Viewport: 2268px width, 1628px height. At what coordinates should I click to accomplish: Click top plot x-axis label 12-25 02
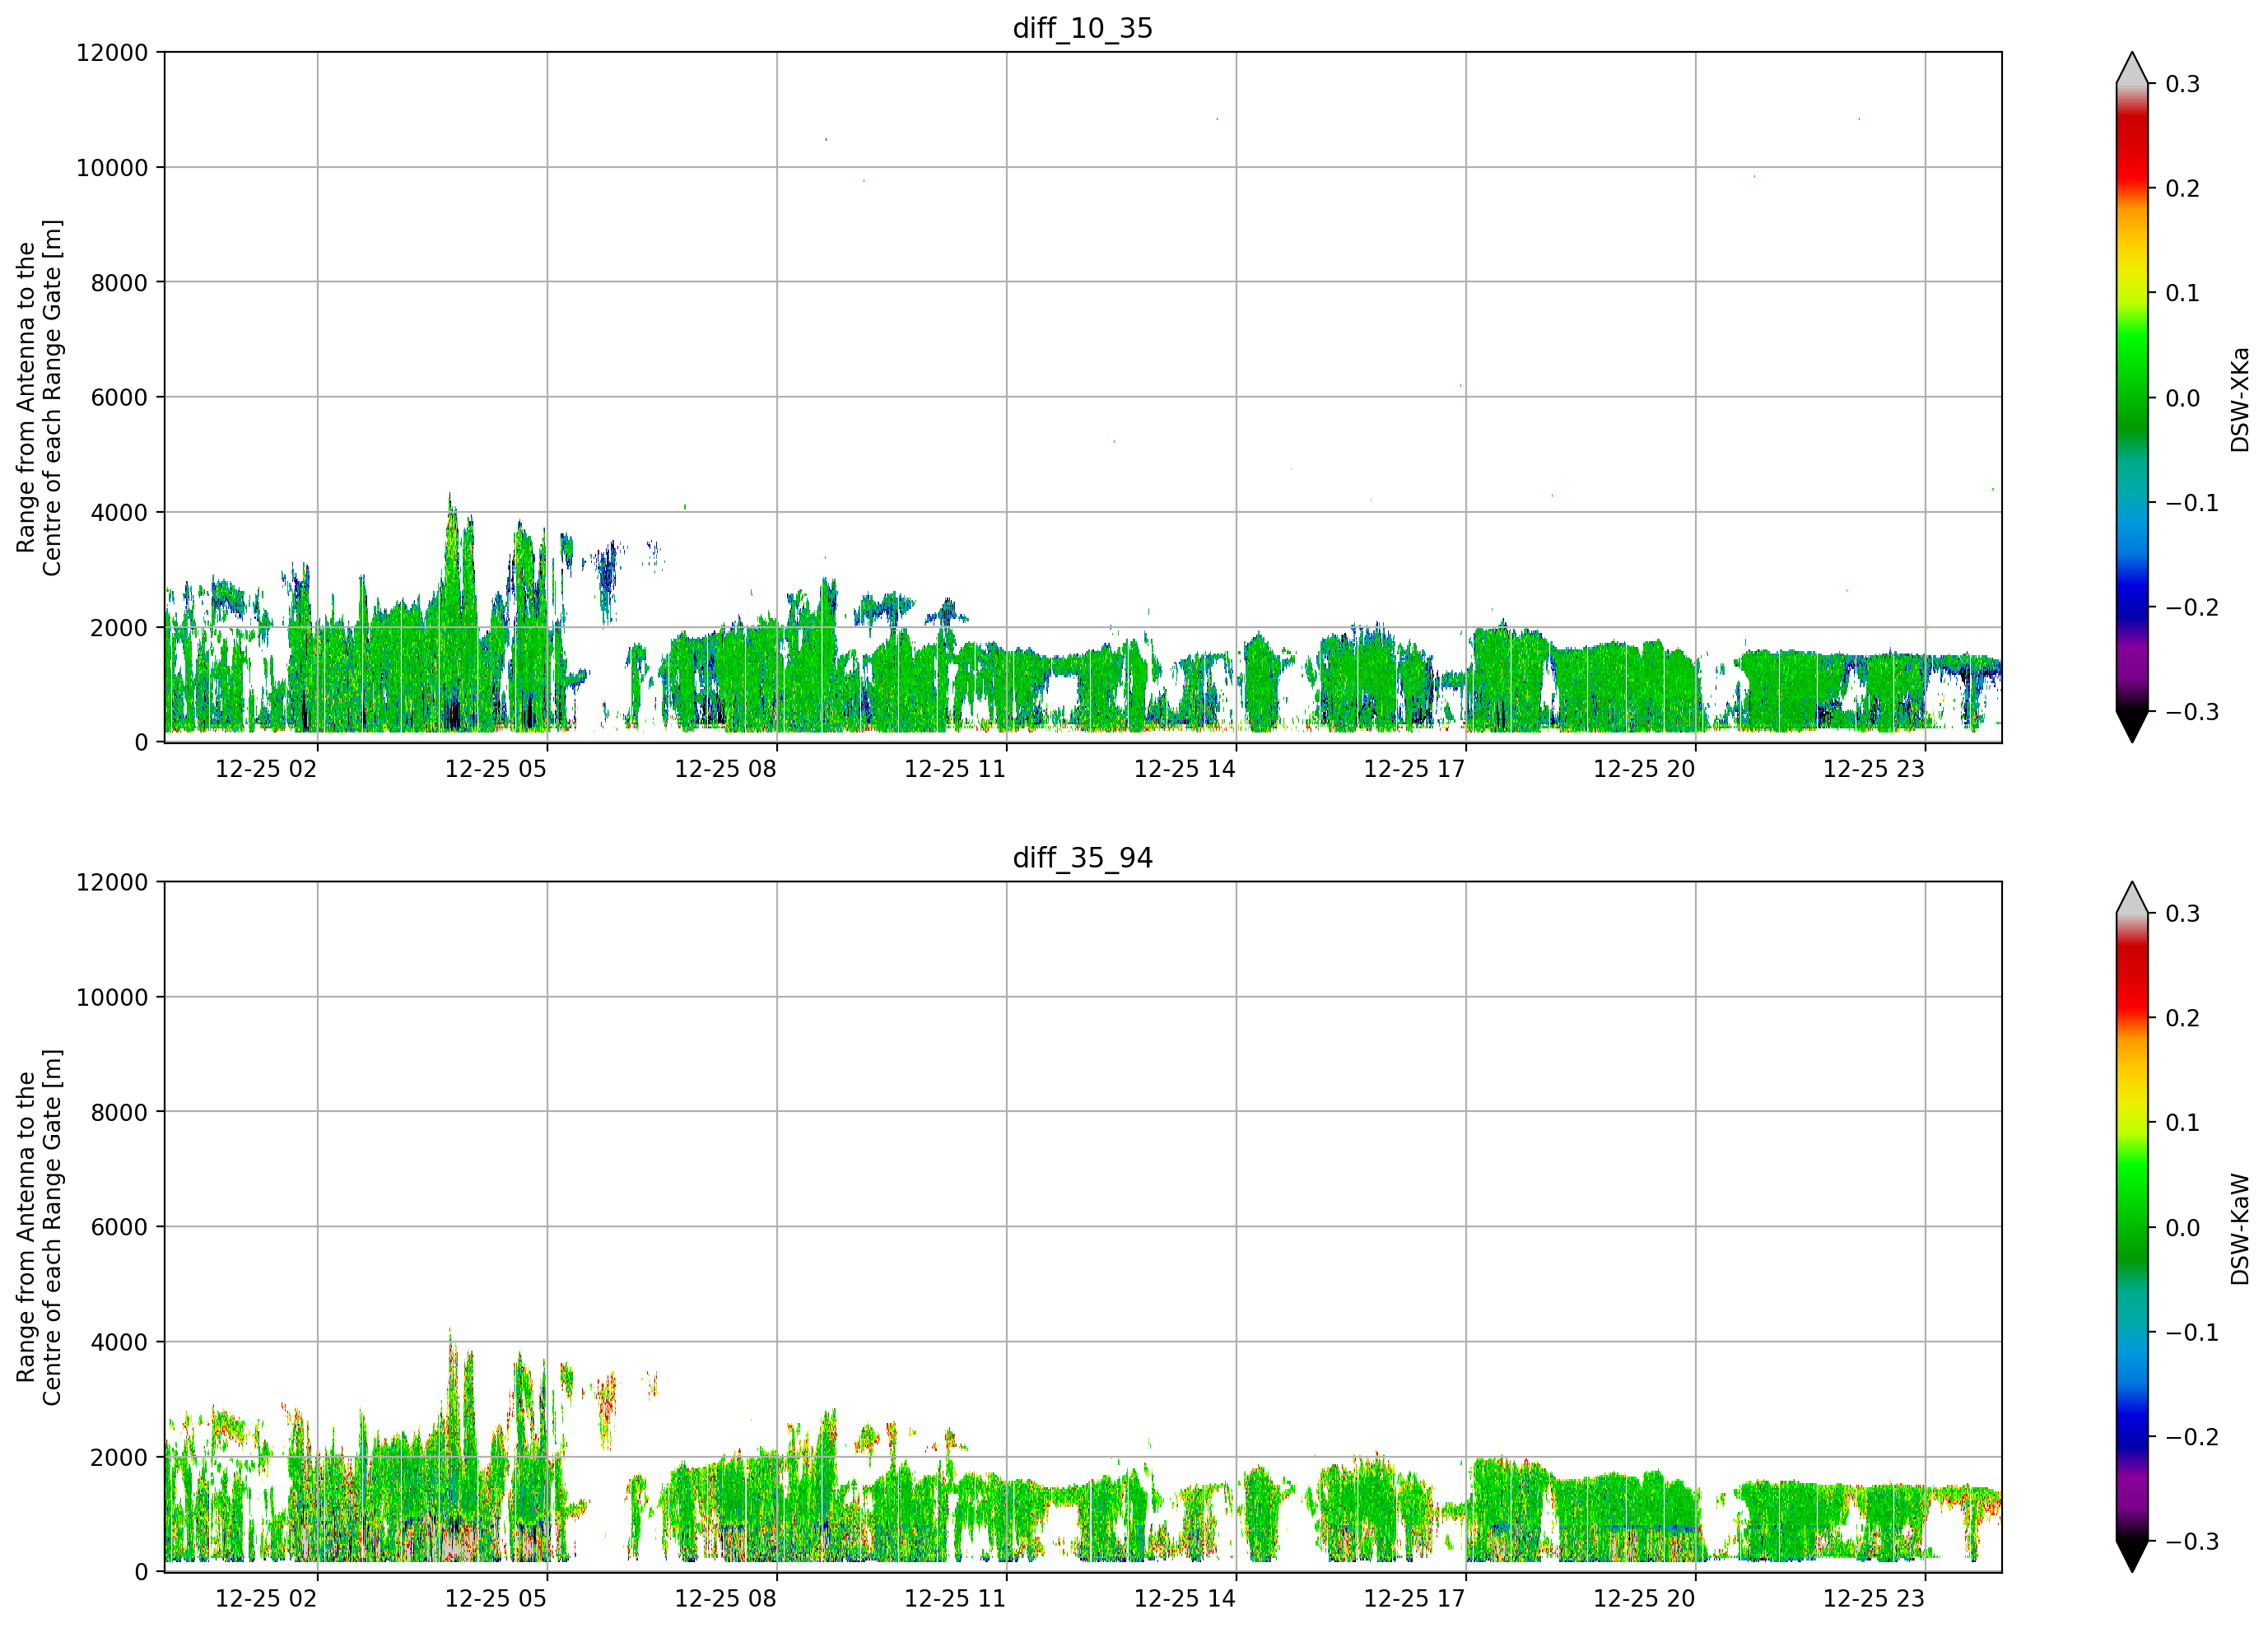(x=266, y=769)
